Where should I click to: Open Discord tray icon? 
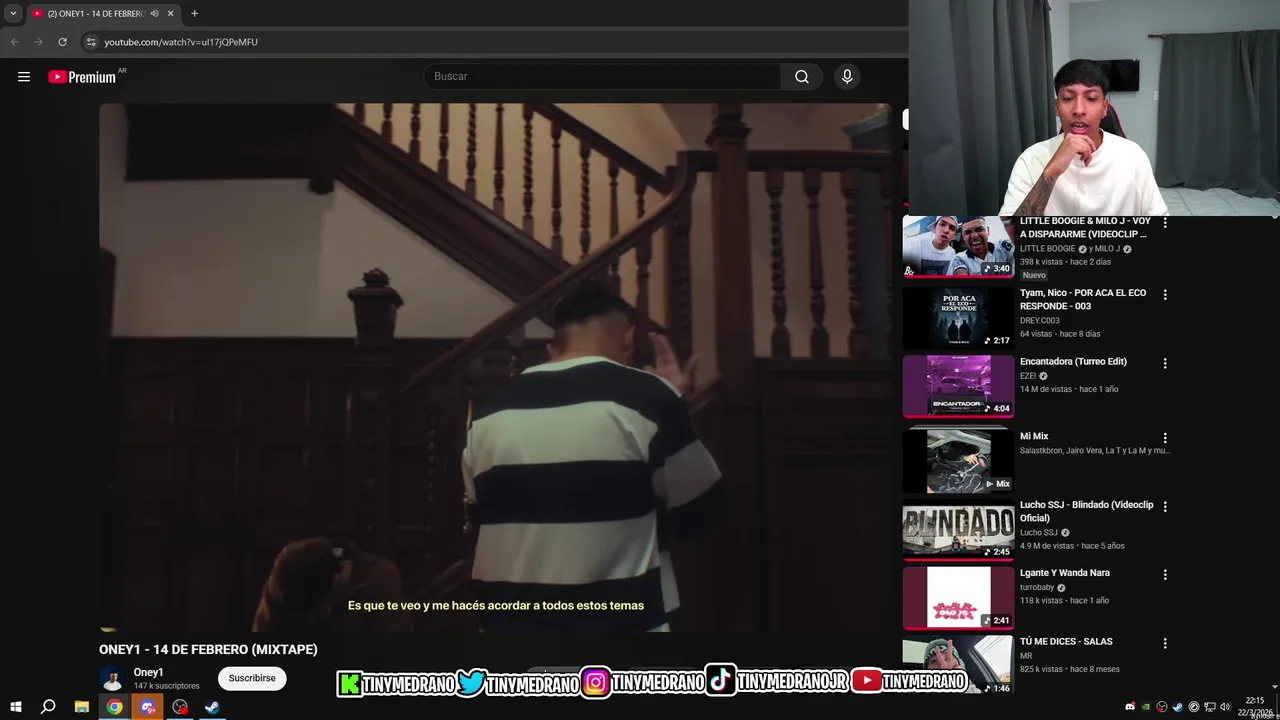coord(1130,707)
